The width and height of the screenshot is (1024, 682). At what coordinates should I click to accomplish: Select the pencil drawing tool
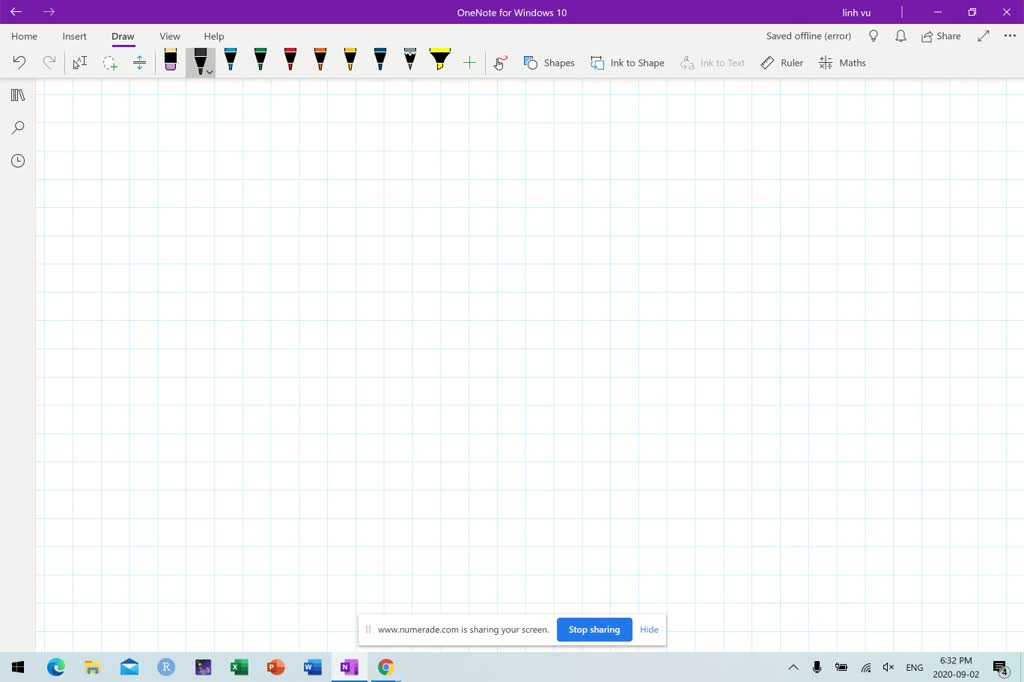(410, 62)
